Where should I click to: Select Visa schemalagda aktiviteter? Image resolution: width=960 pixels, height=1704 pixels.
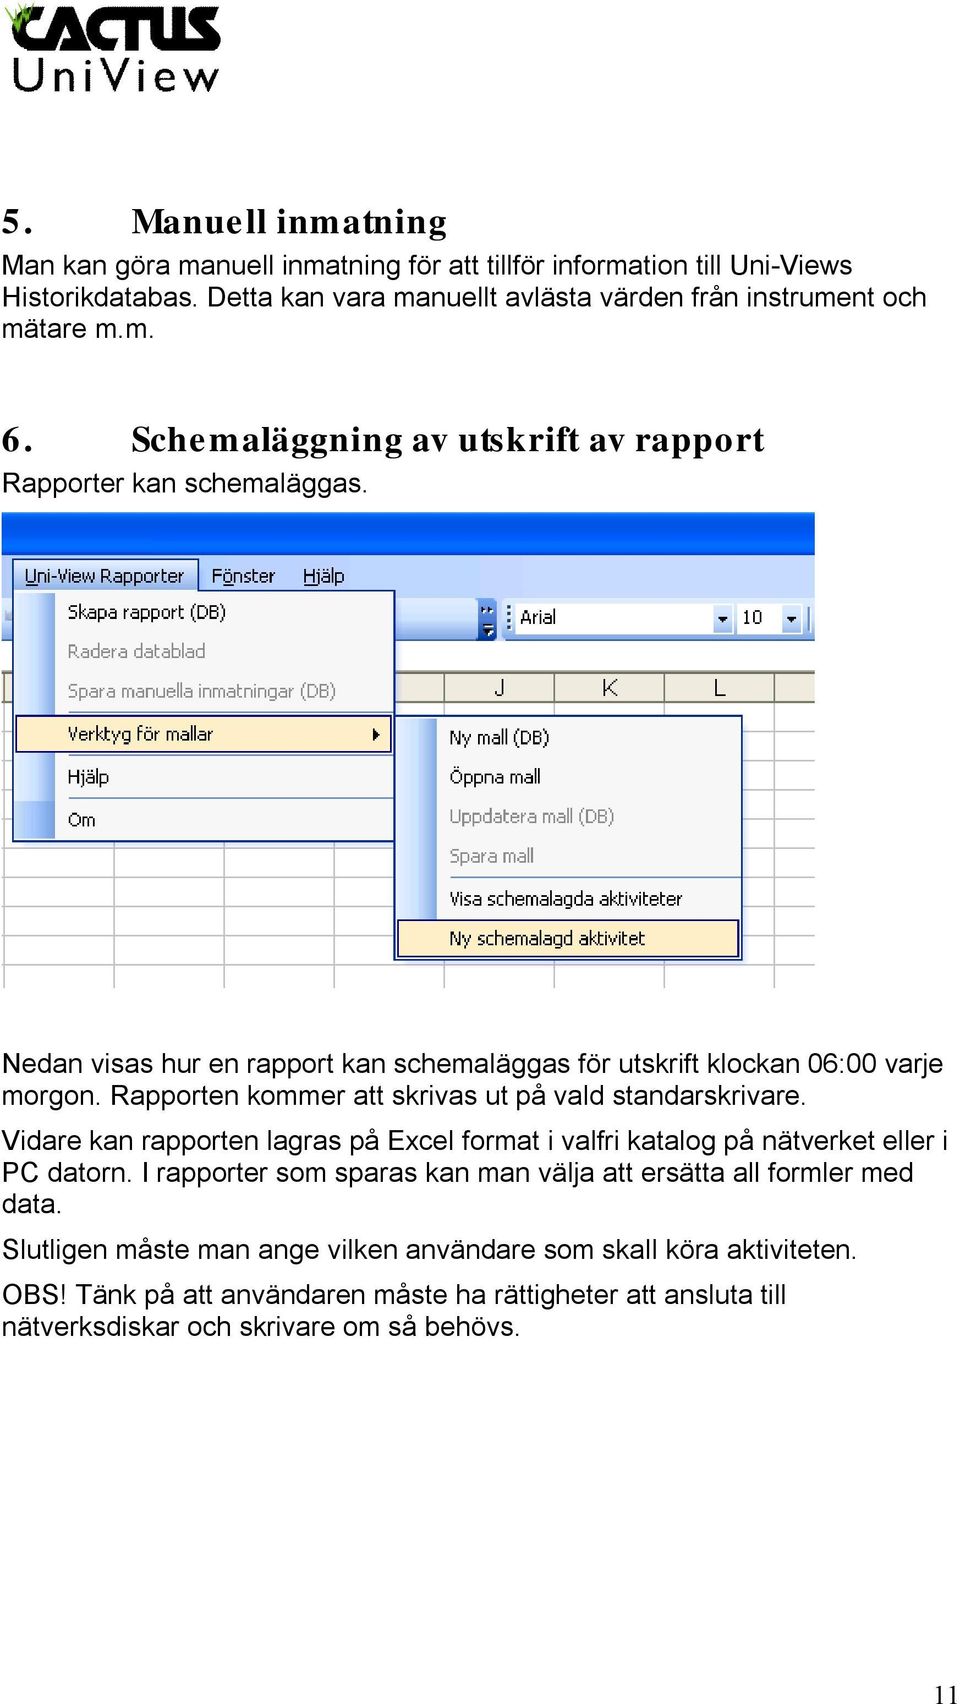568,899
